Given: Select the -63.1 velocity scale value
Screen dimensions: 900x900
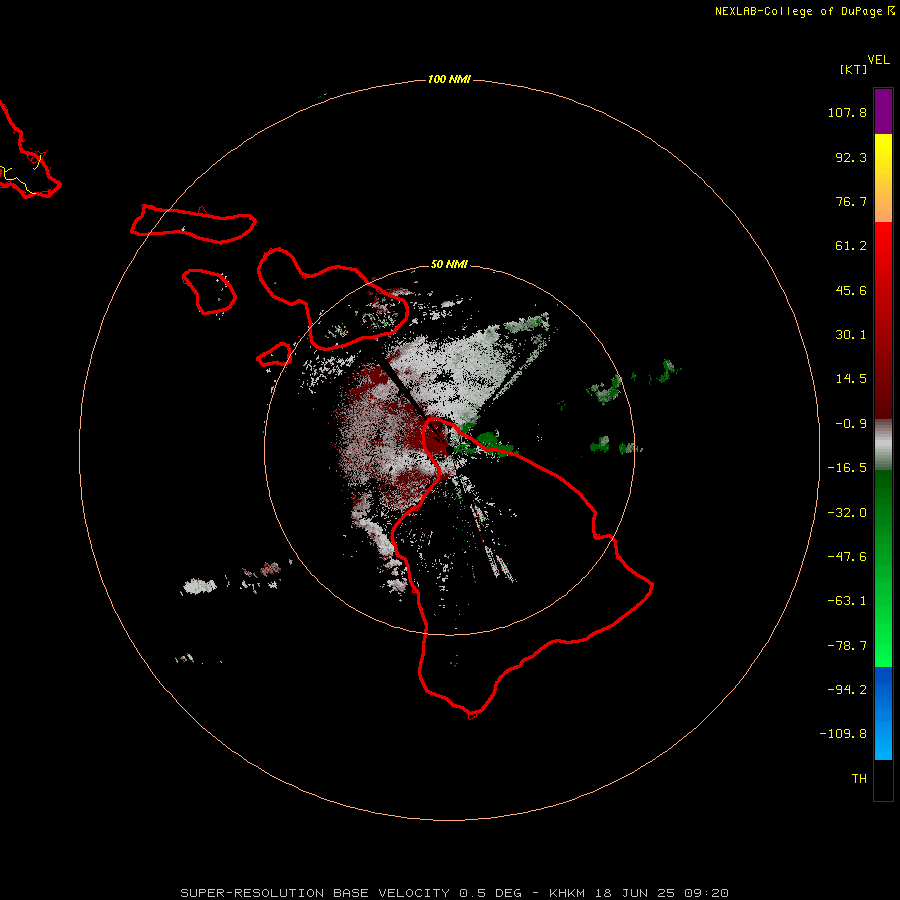Looking at the screenshot, I should point(847,601).
